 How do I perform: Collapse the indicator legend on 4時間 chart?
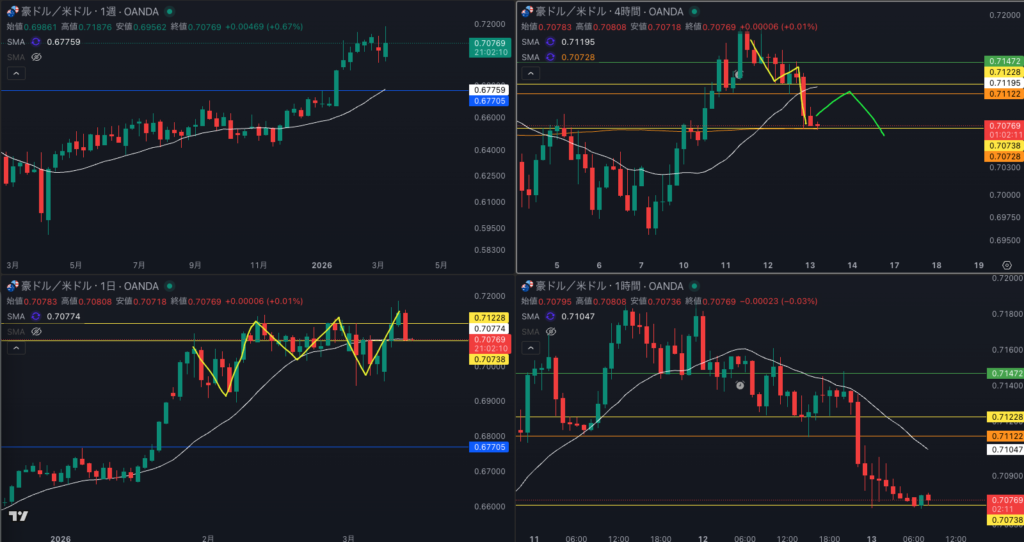530,74
